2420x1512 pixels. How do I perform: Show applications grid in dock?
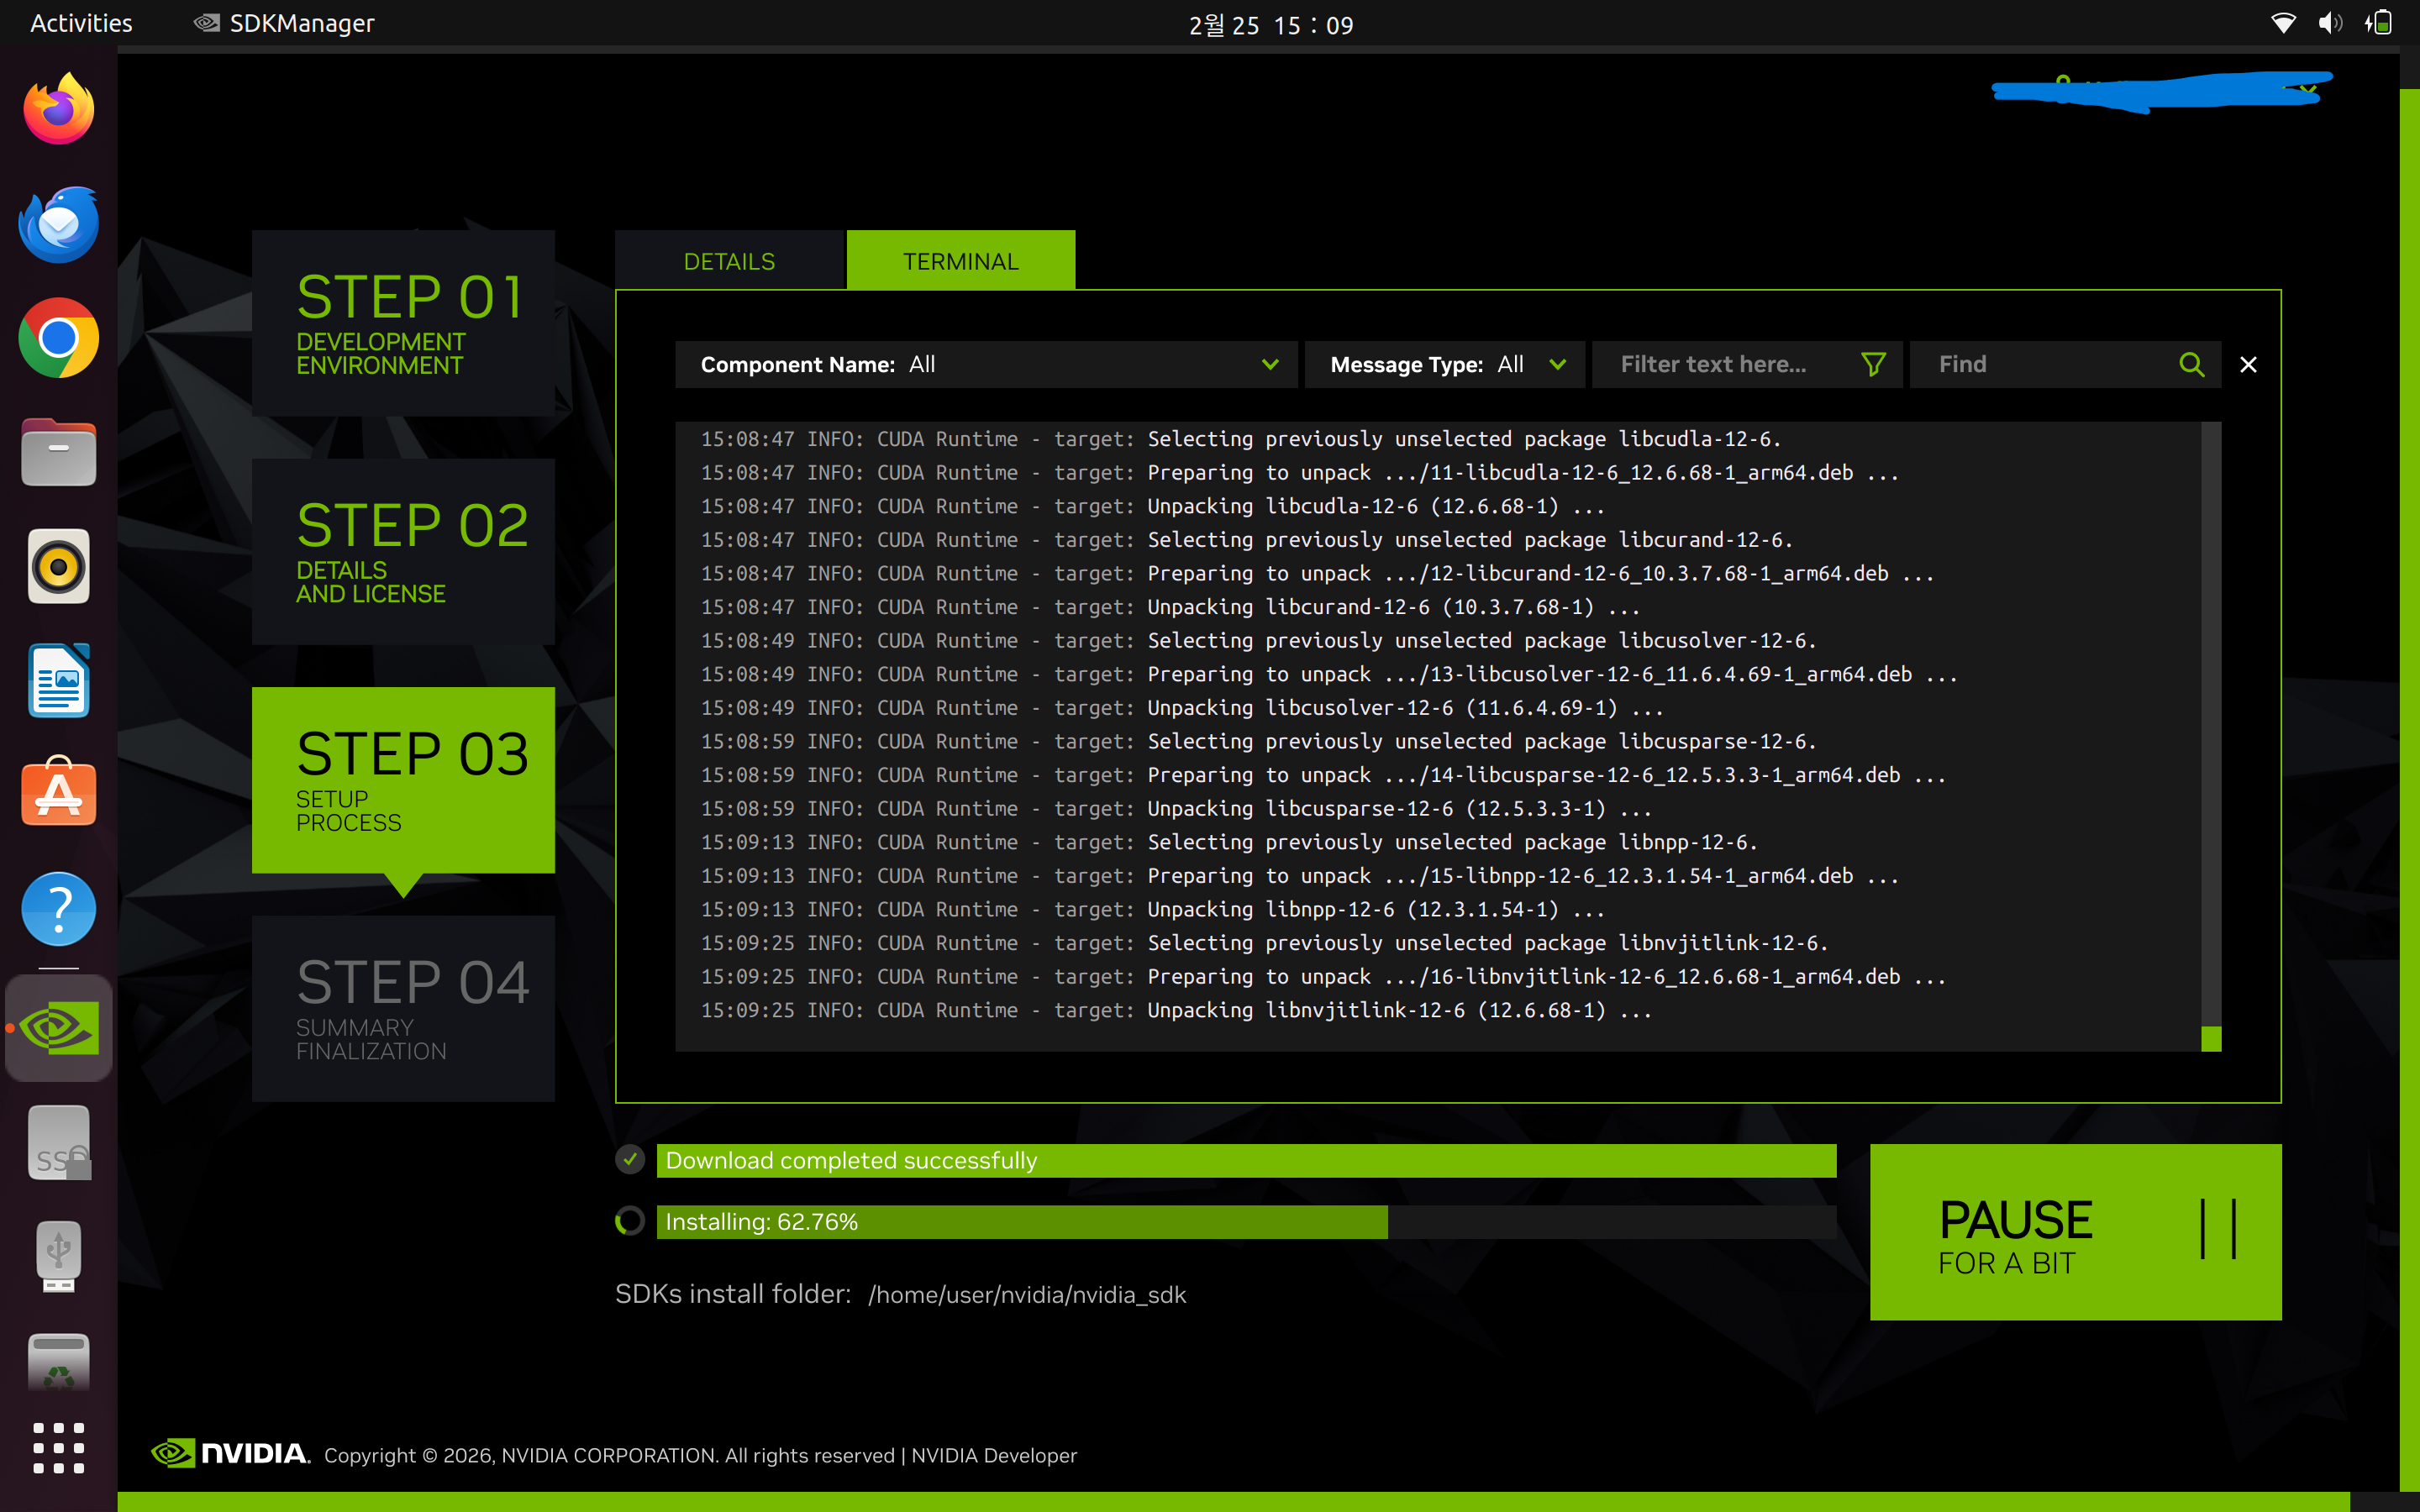(x=58, y=1447)
